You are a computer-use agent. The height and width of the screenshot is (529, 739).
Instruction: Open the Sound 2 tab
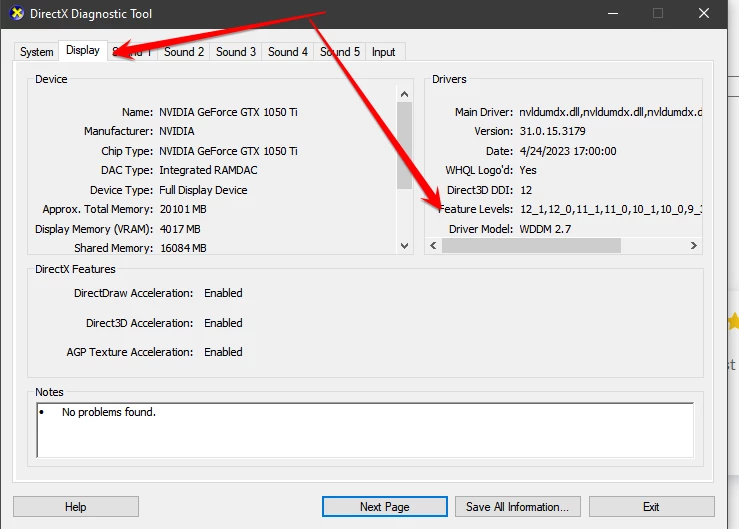click(x=184, y=52)
